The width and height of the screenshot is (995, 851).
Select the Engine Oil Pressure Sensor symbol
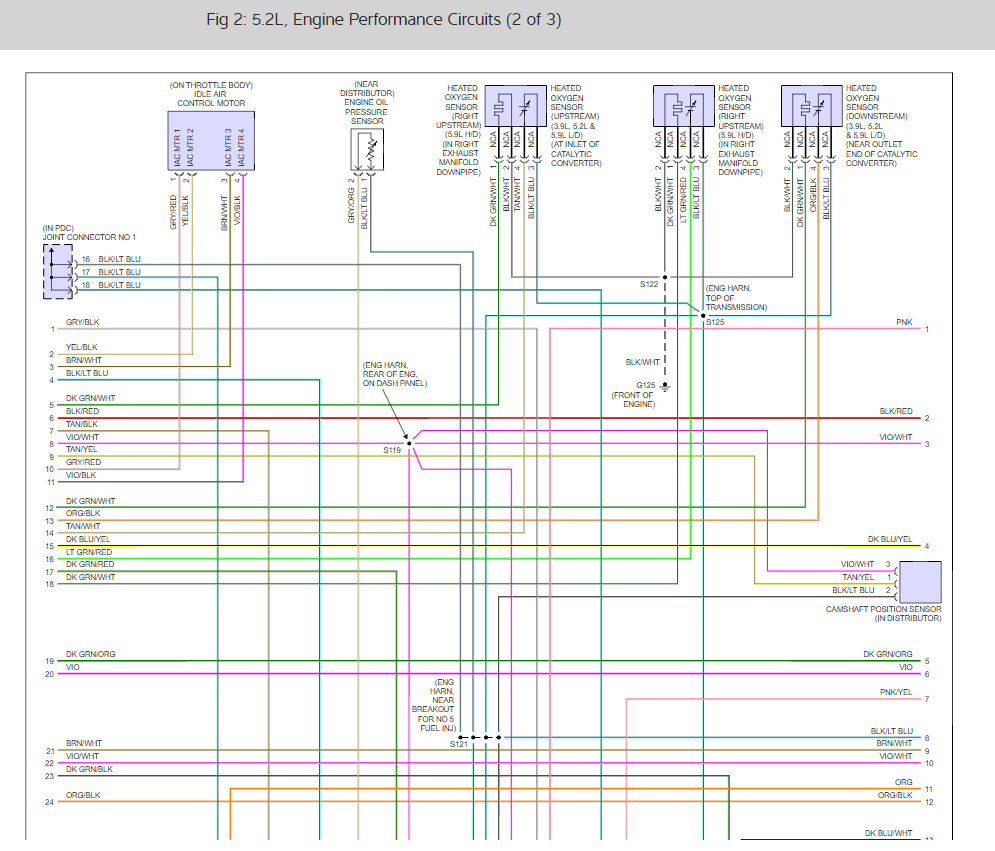point(367,150)
